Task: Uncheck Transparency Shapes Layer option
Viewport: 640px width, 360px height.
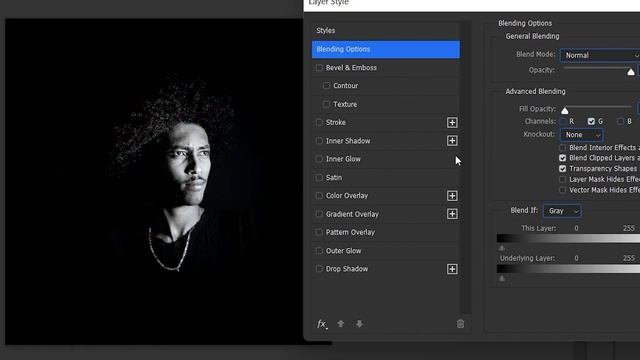Action: click(x=562, y=169)
